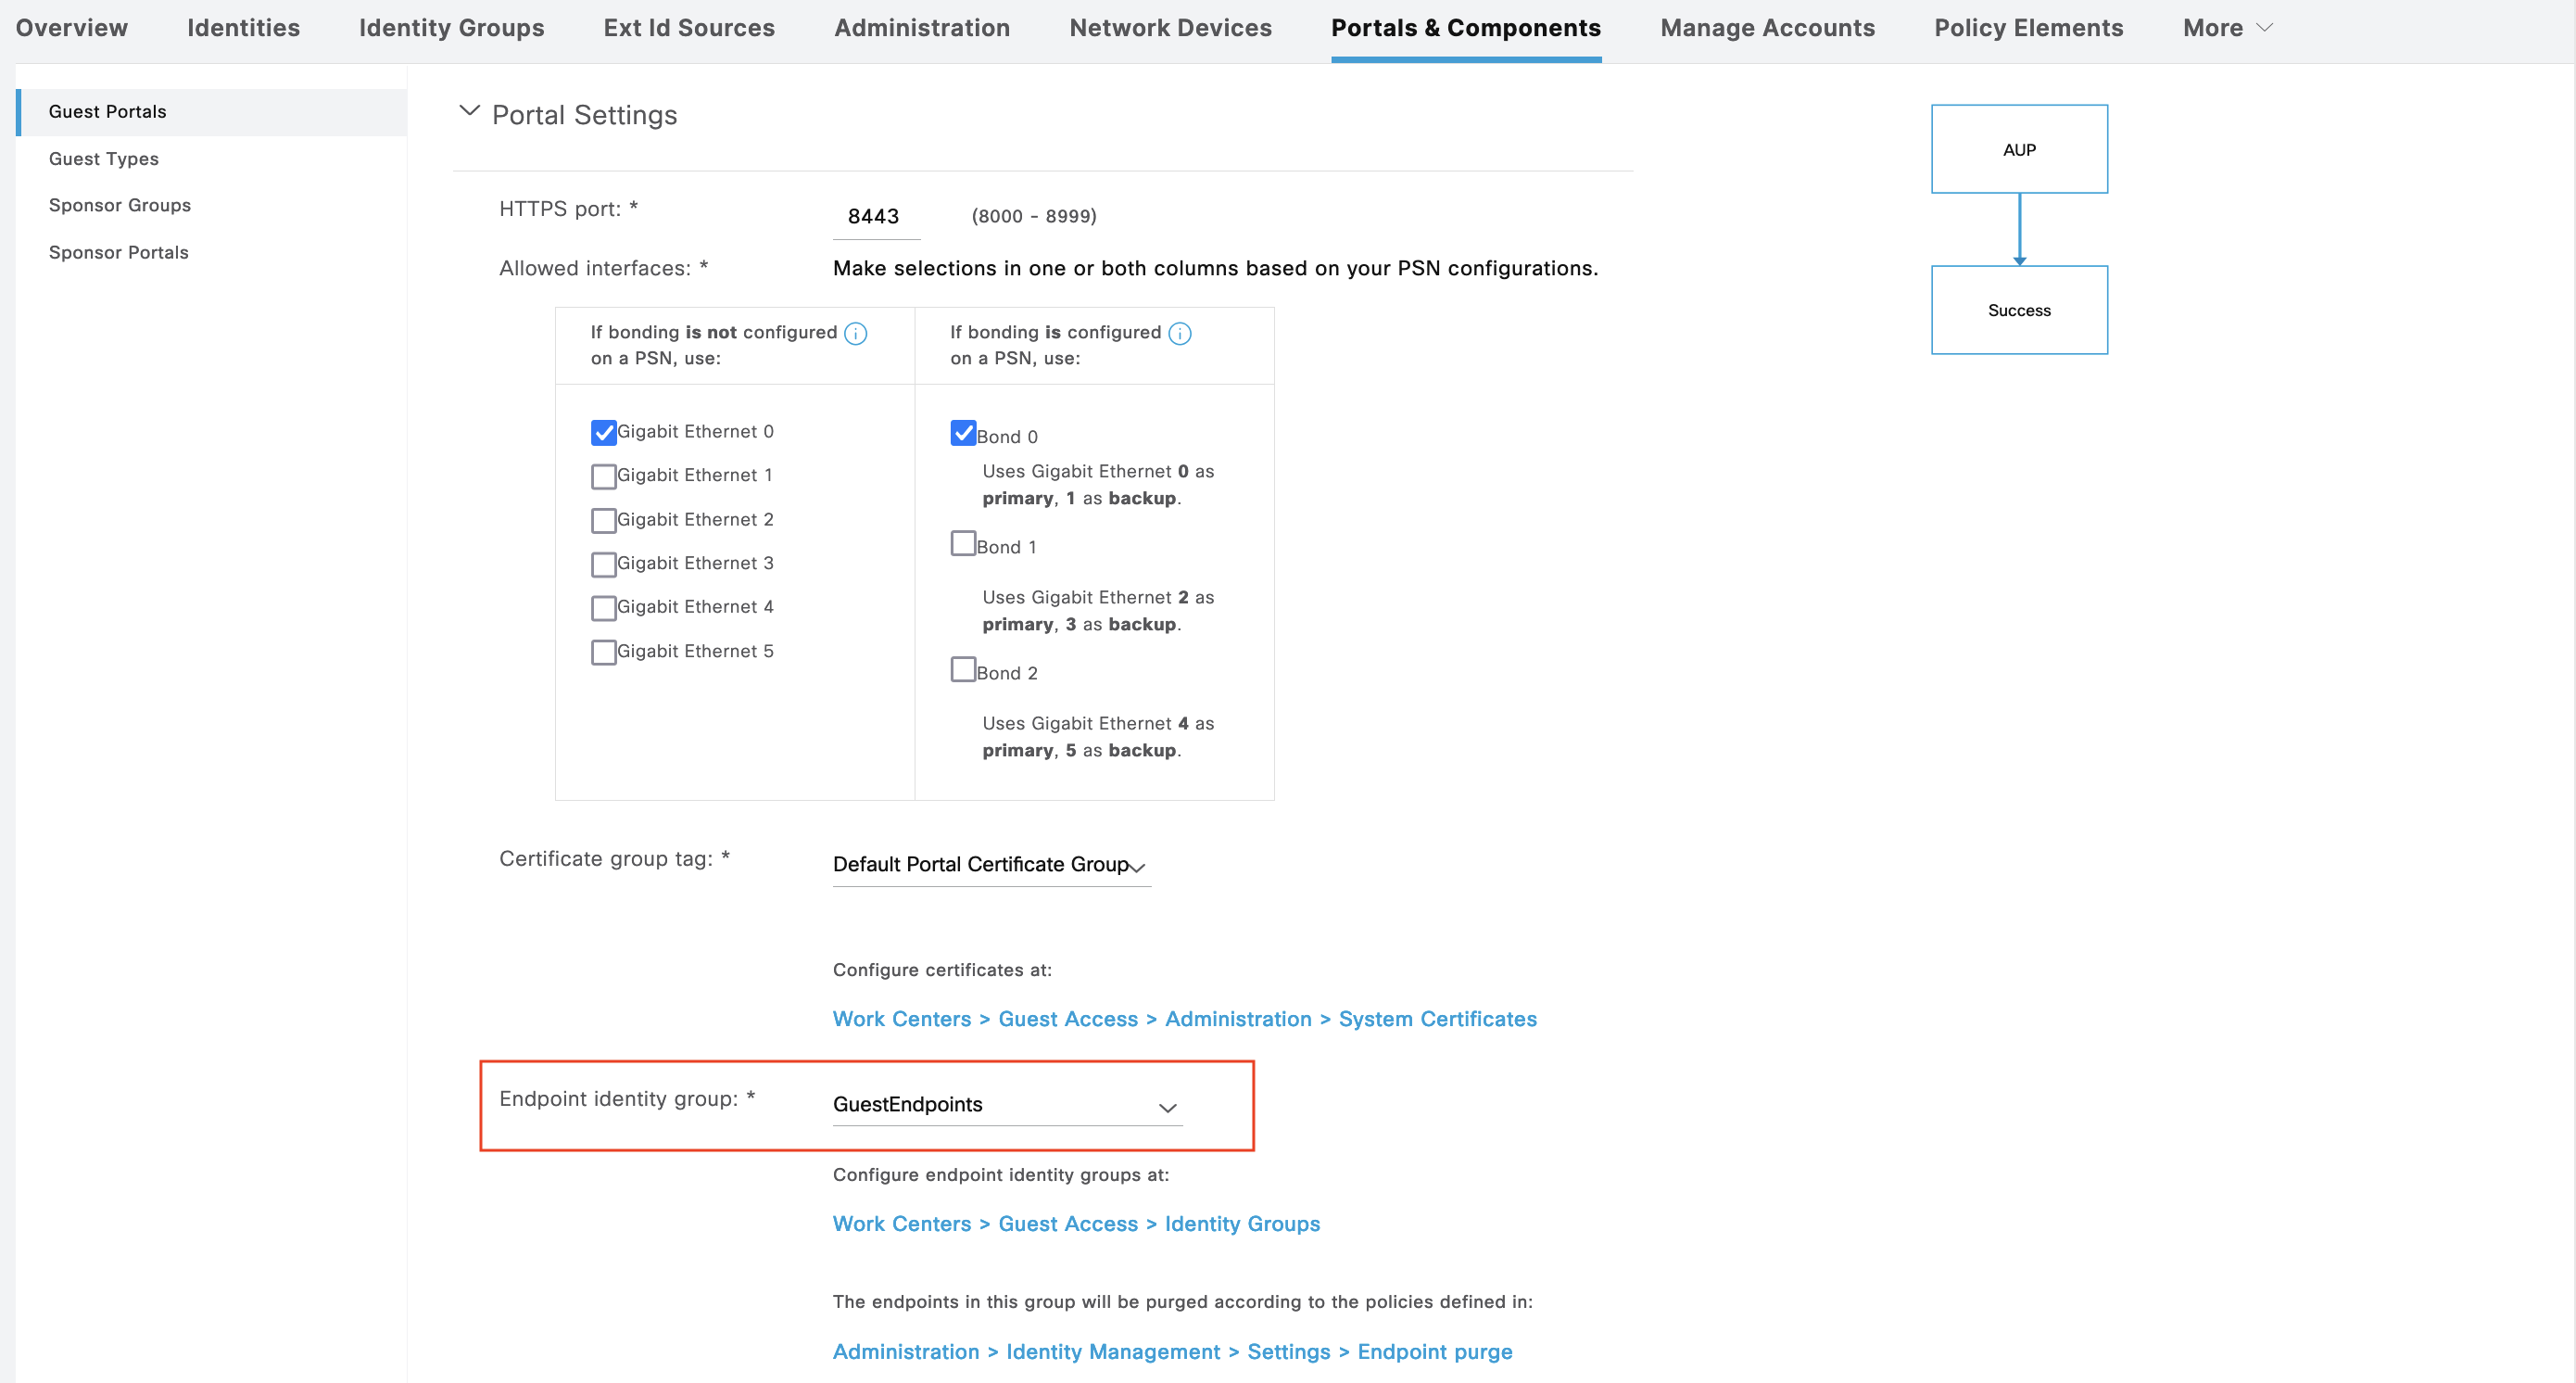
Task: Open Endpoint identity group dropdown
Action: click(1006, 1105)
